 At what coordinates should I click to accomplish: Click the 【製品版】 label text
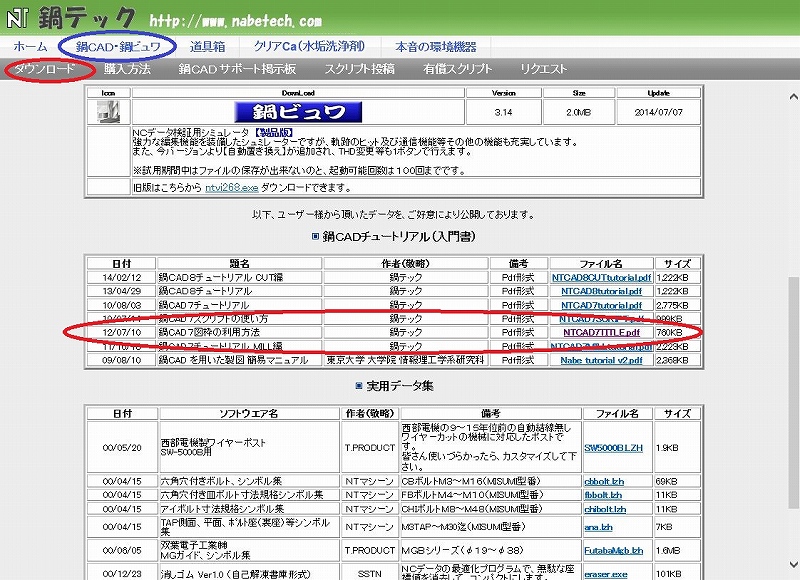click(x=273, y=132)
